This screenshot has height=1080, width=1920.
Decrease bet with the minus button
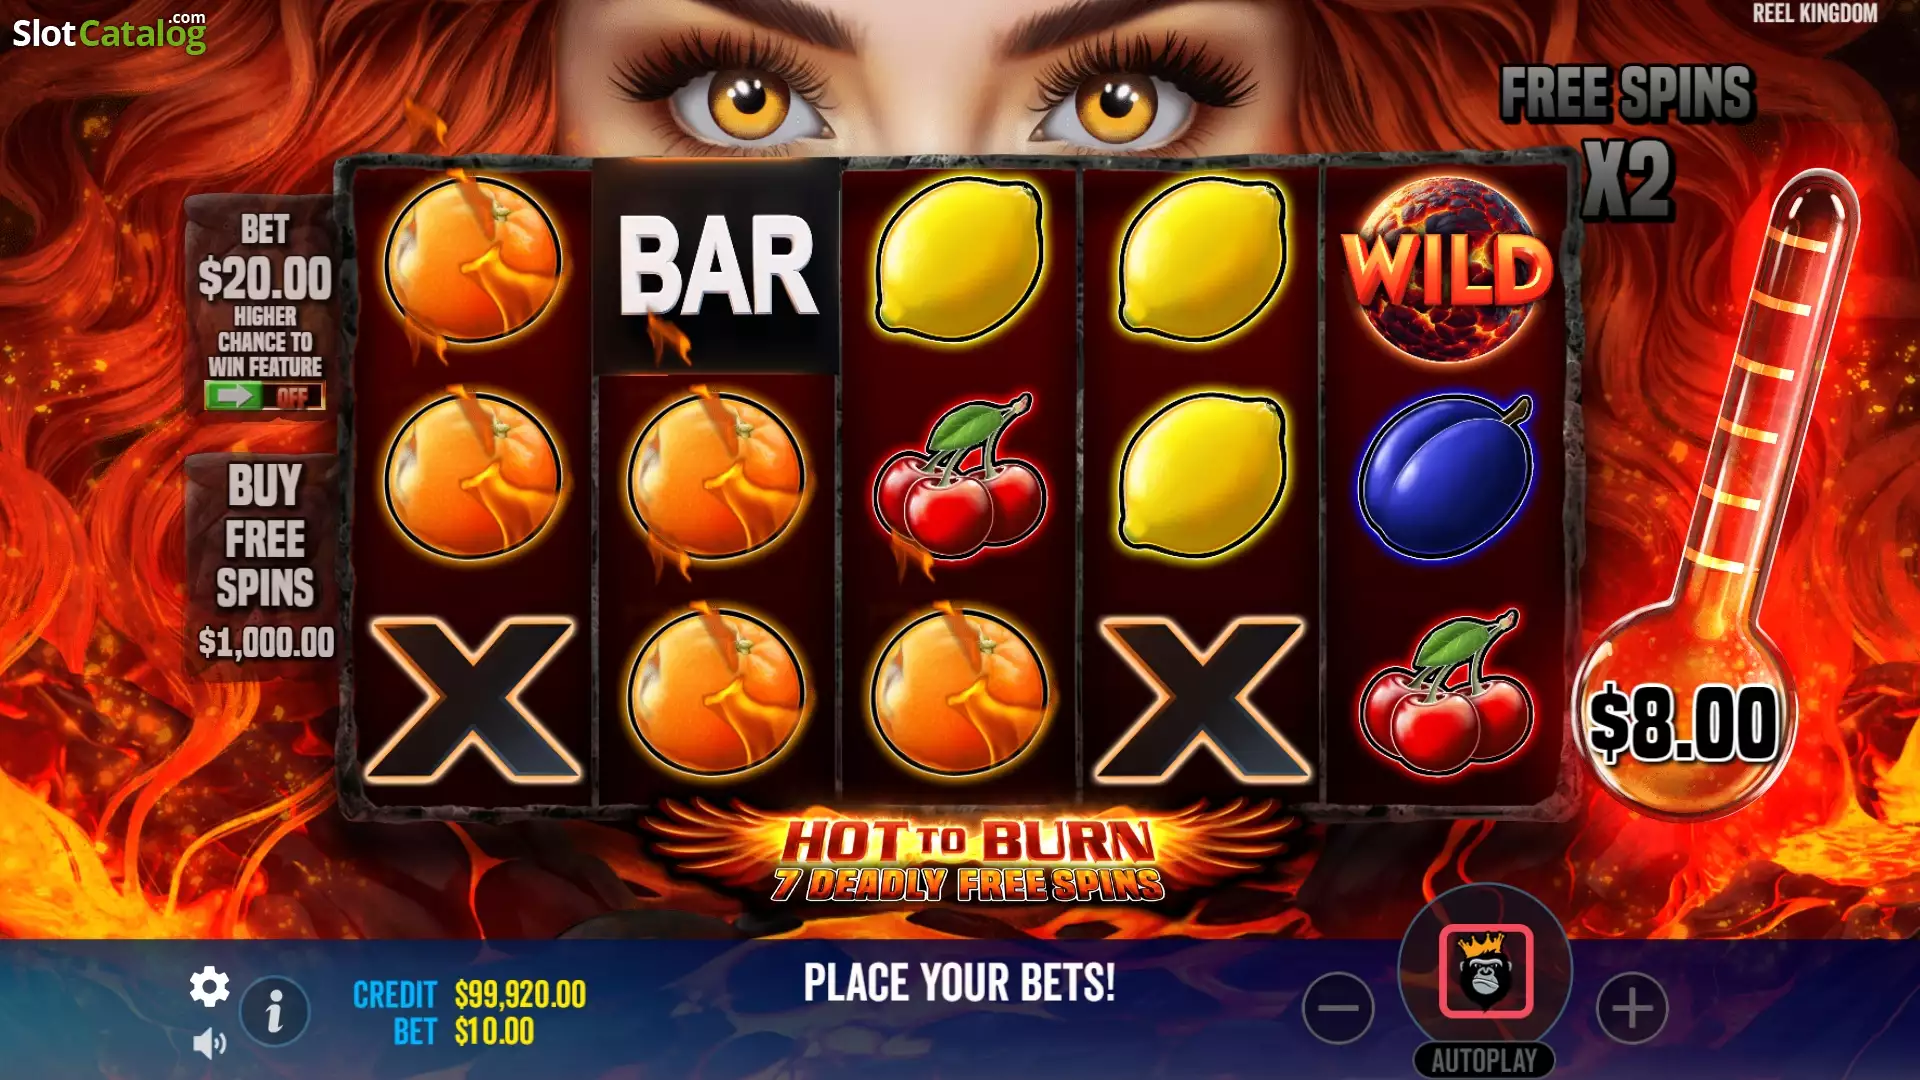pyautogui.click(x=1338, y=1007)
